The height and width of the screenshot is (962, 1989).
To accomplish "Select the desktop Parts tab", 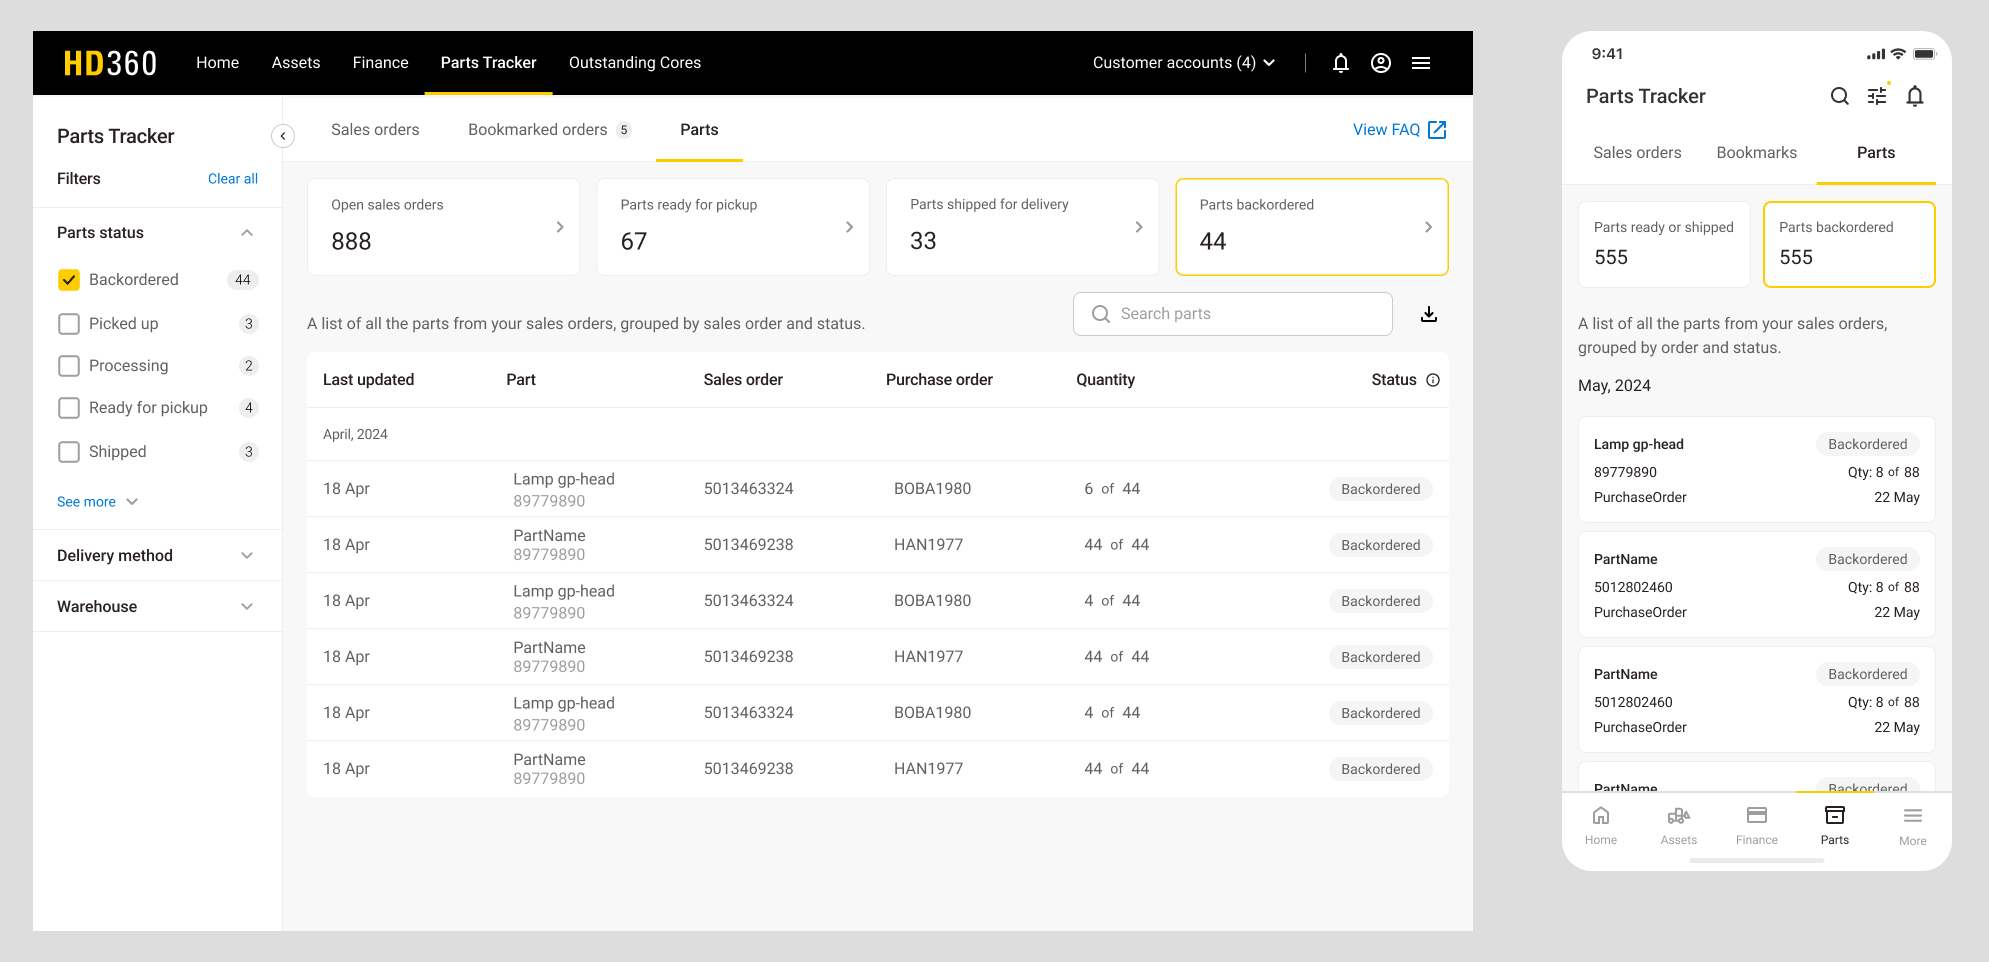I will click(x=699, y=130).
